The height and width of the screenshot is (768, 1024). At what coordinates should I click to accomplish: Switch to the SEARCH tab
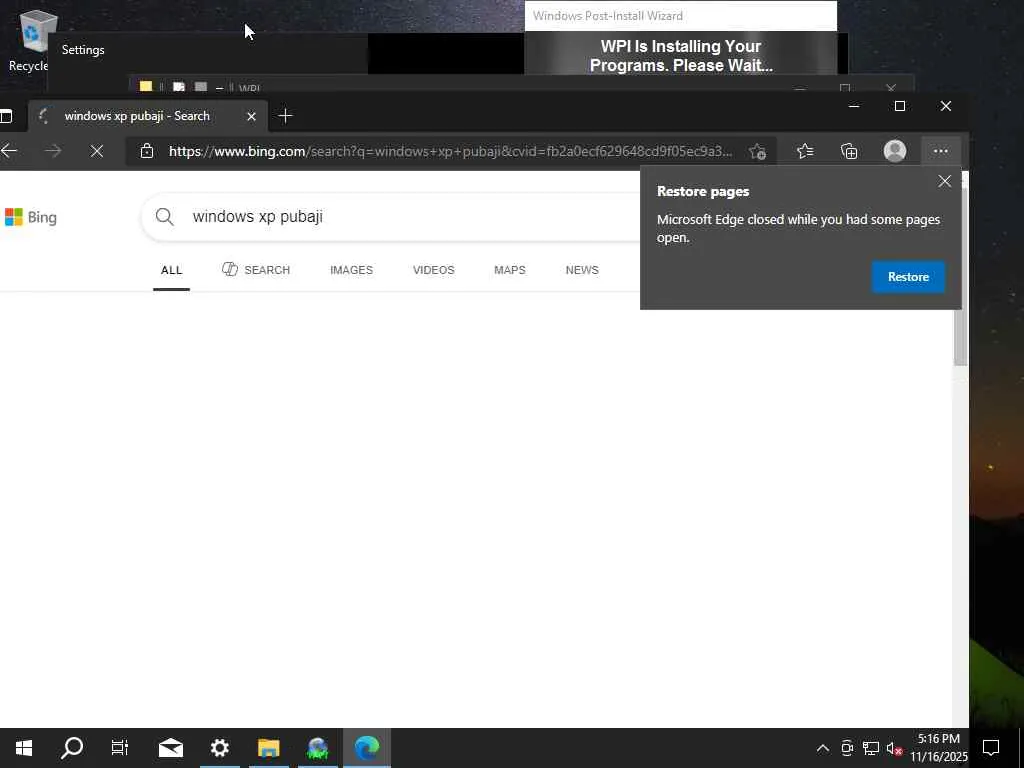click(x=256, y=270)
